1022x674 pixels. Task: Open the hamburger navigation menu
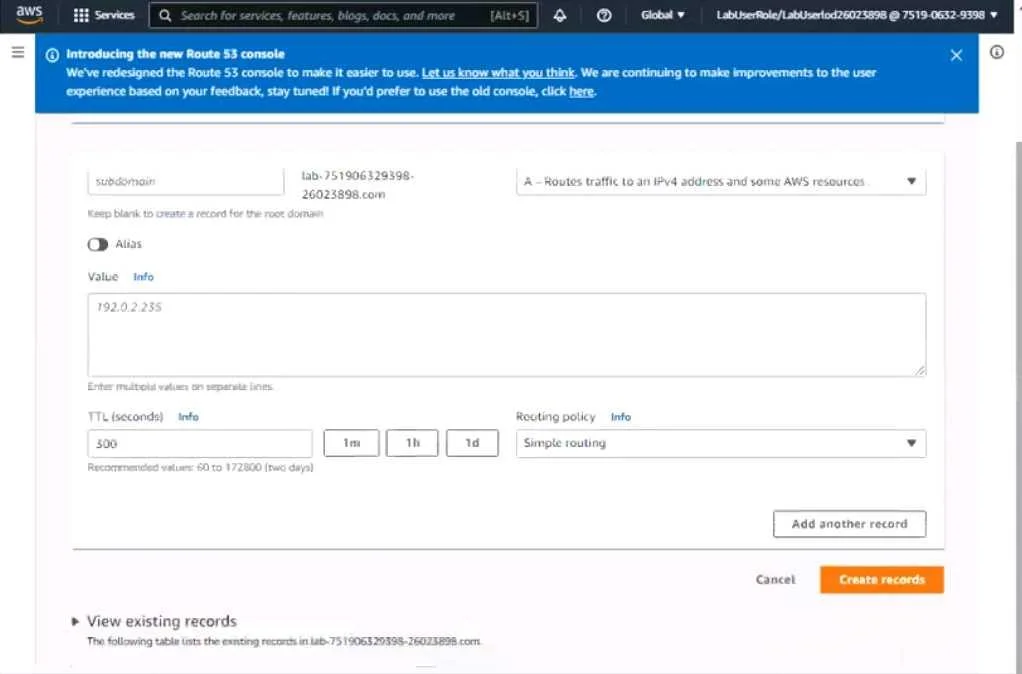18,53
